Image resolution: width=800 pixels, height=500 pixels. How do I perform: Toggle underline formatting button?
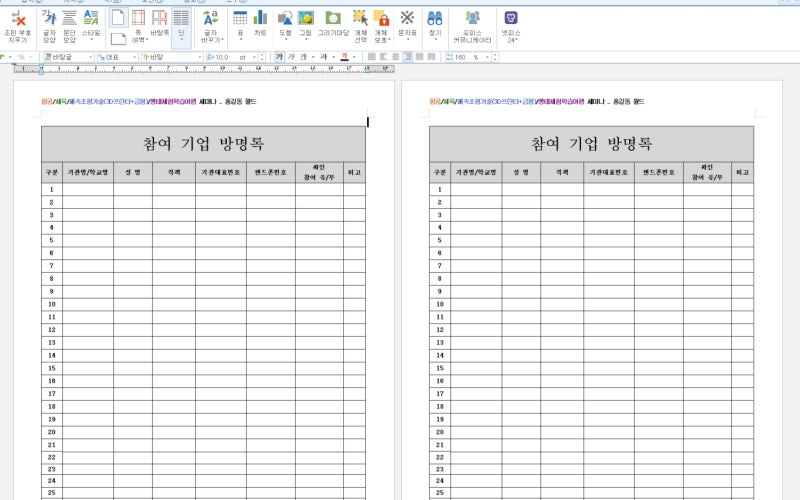coord(303,57)
